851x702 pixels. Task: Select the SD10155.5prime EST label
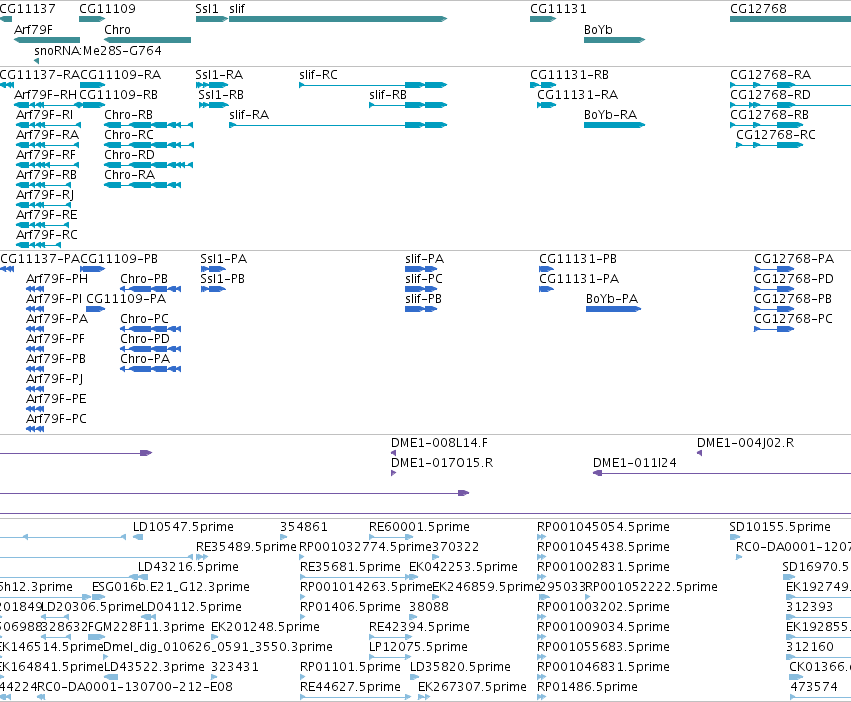pos(780,527)
